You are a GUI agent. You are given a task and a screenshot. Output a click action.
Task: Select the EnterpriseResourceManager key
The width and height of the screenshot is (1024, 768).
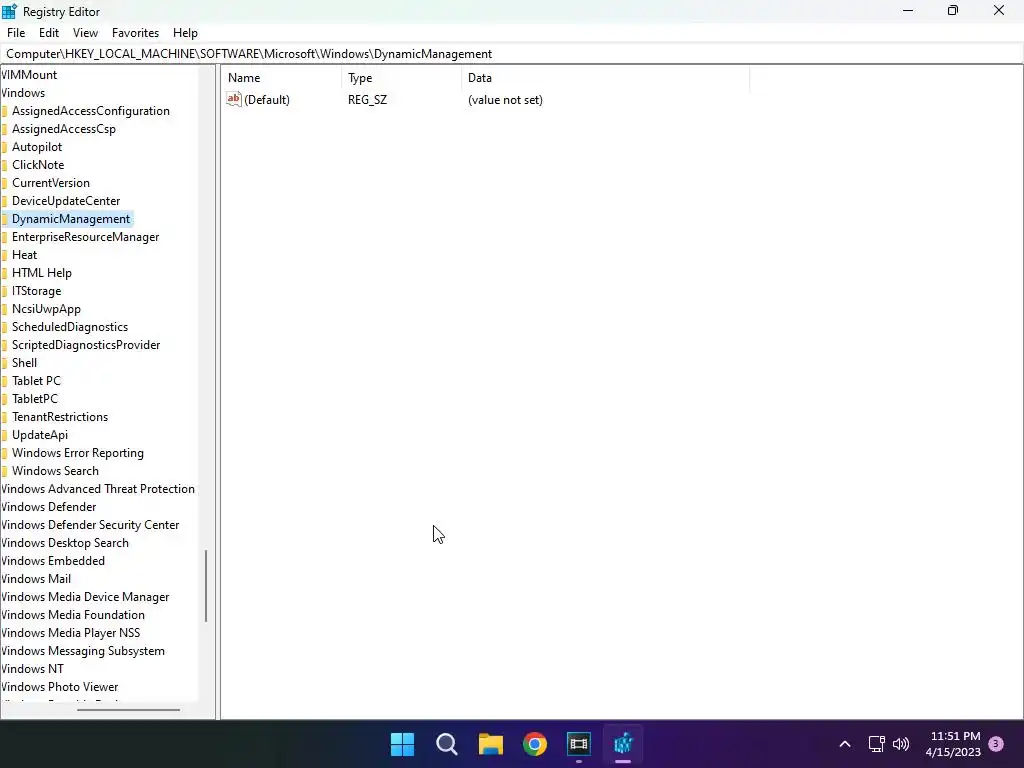click(86, 236)
